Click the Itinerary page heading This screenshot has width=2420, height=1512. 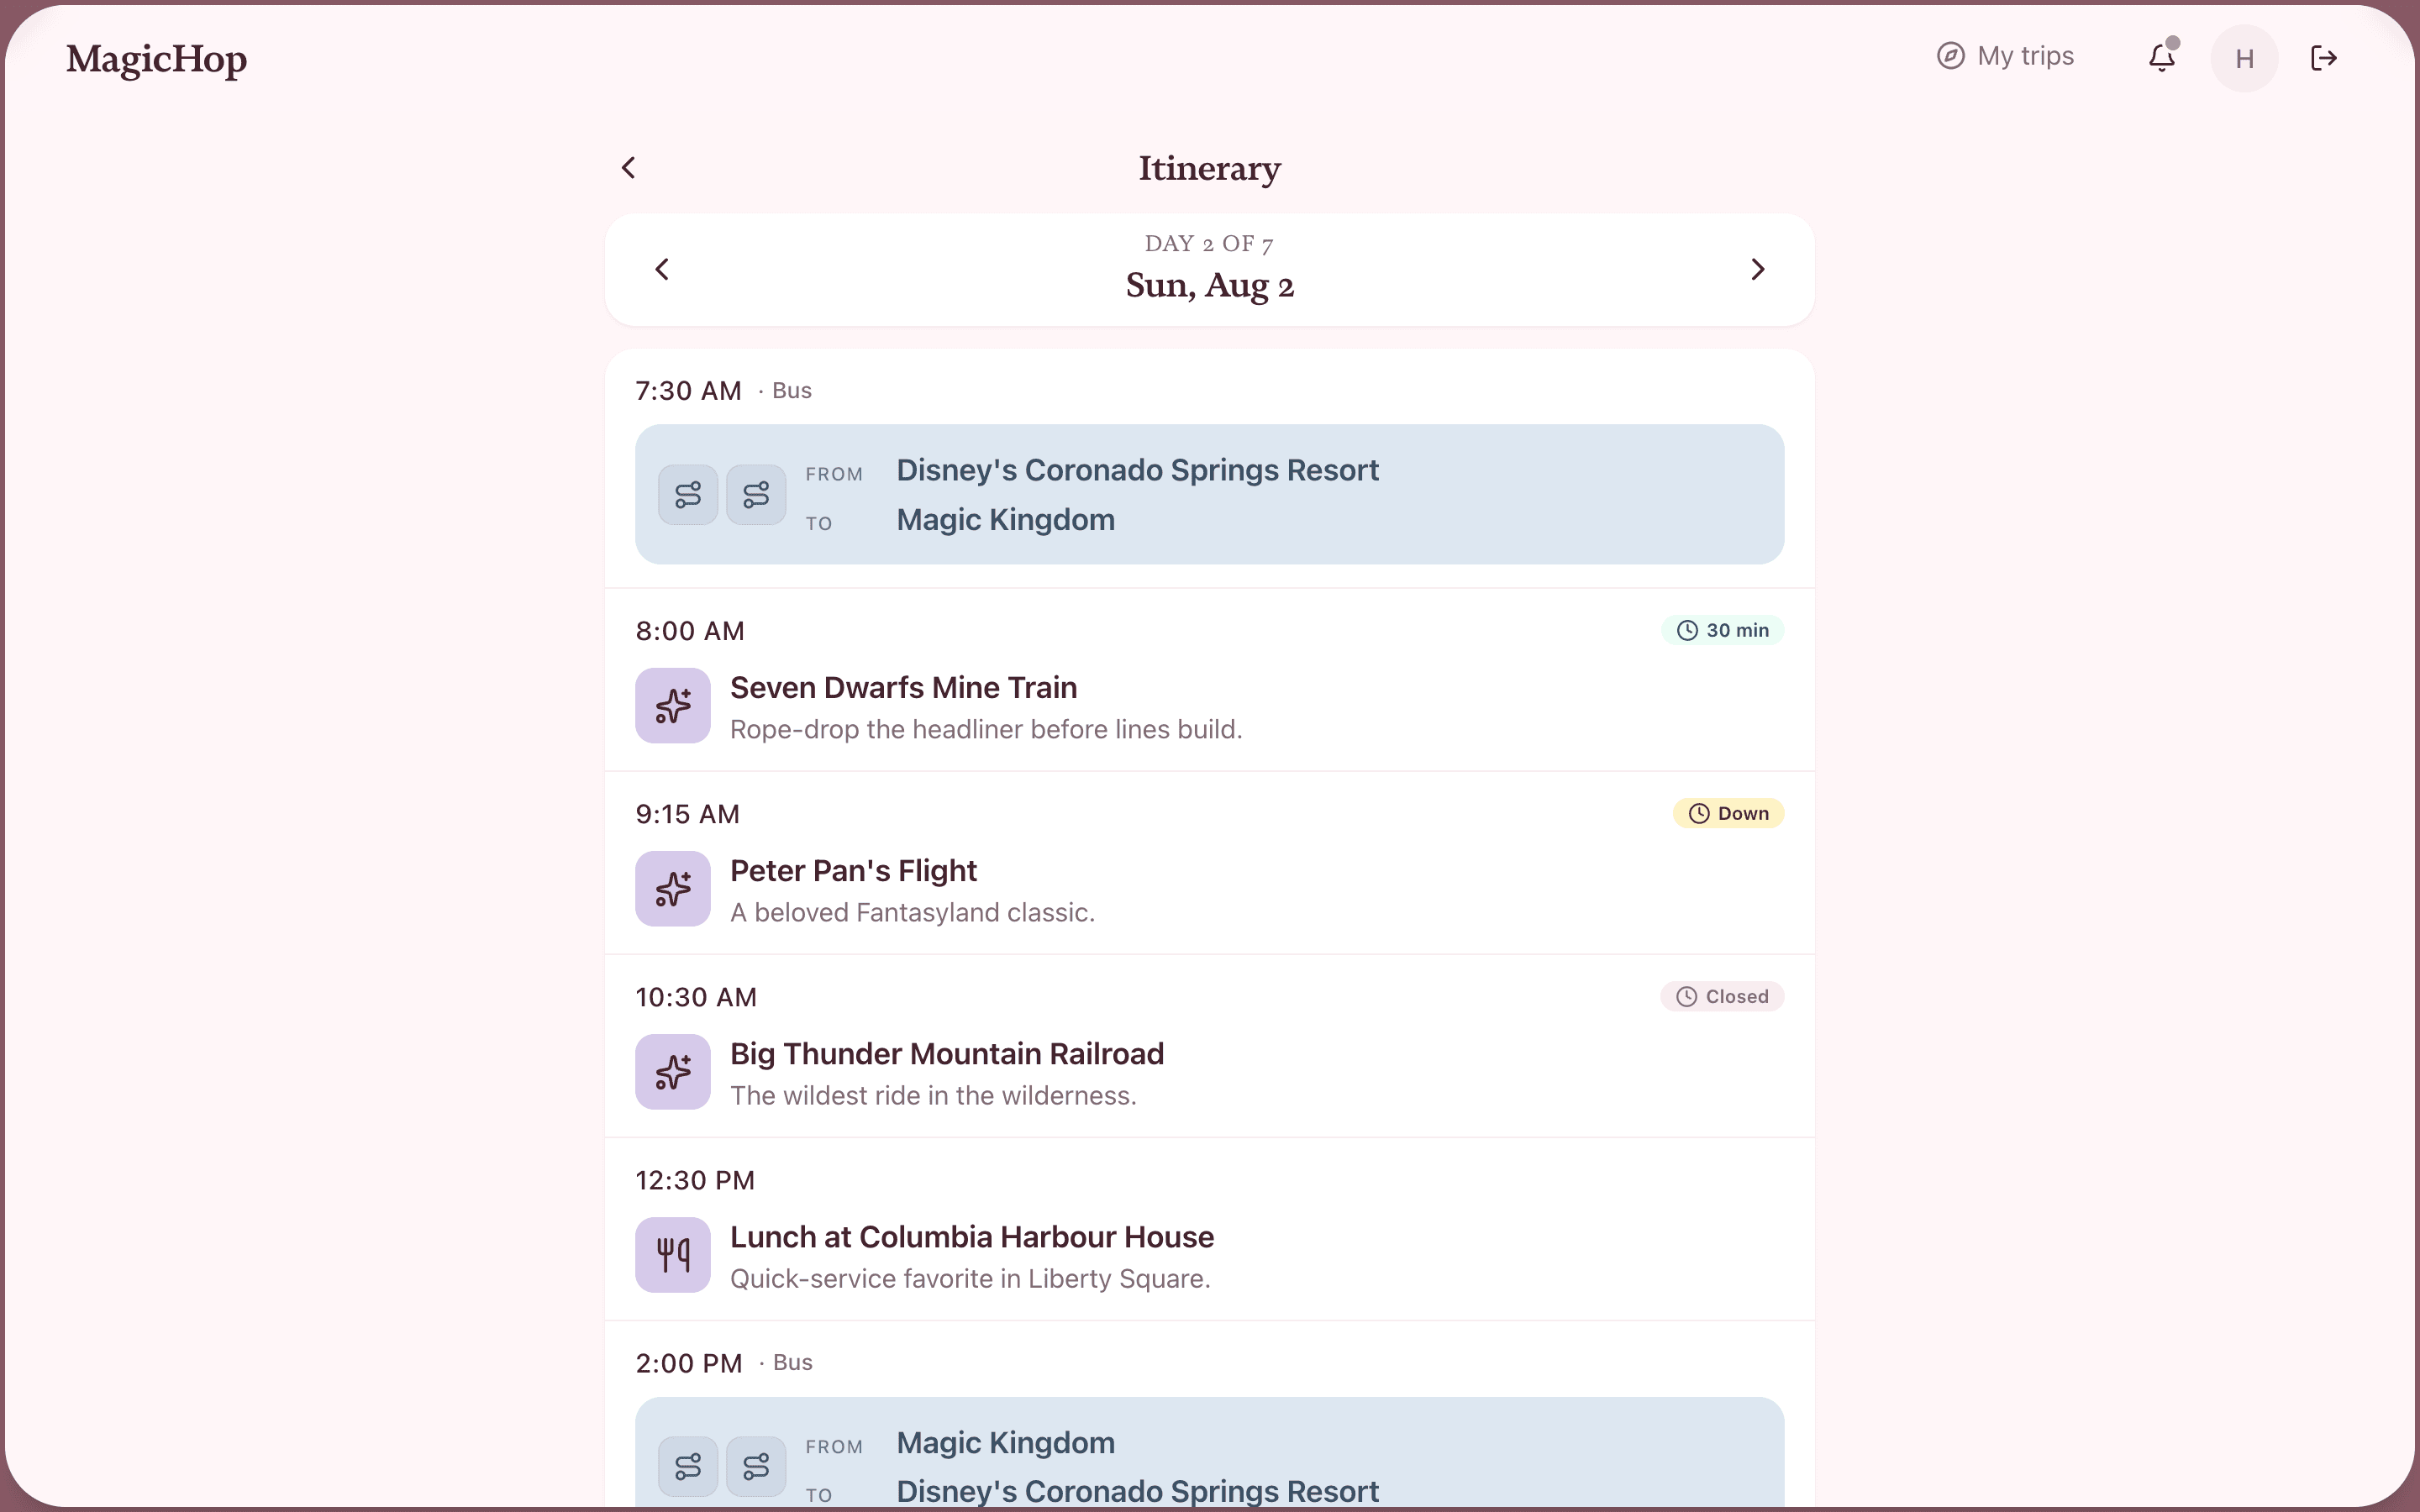(x=1210, y=168)
